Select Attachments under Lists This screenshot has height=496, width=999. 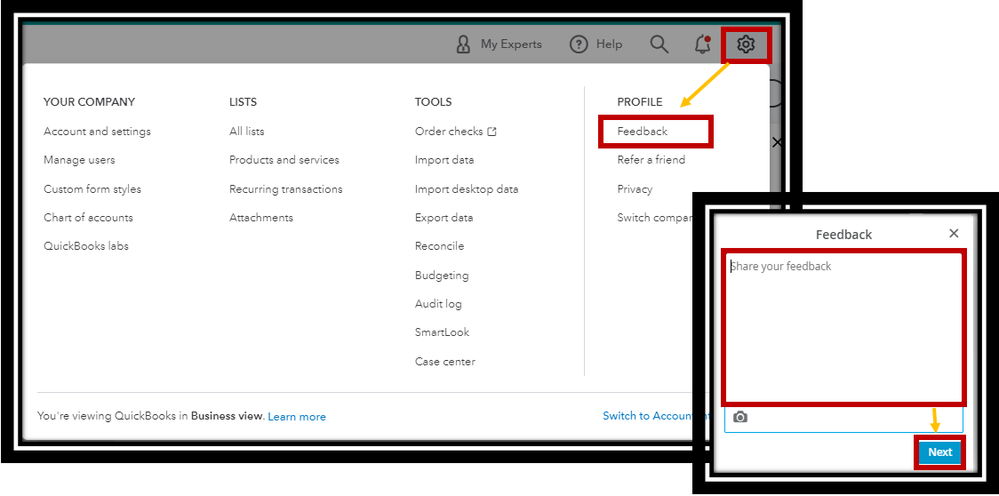[x=261, y=217]
